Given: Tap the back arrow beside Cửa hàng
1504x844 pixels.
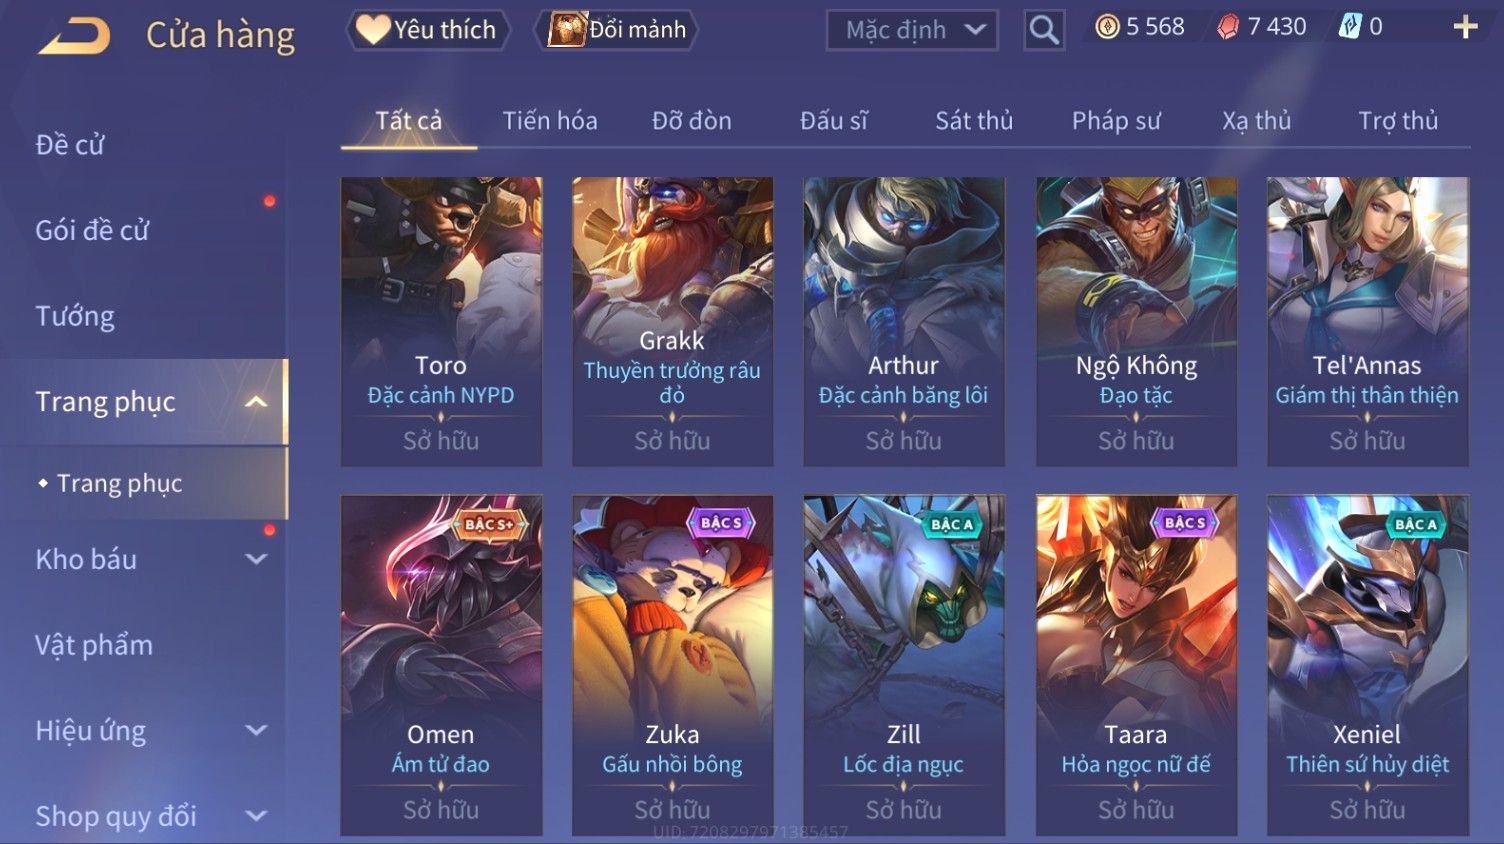Looking at the screenshot, I should coord(74,37).
